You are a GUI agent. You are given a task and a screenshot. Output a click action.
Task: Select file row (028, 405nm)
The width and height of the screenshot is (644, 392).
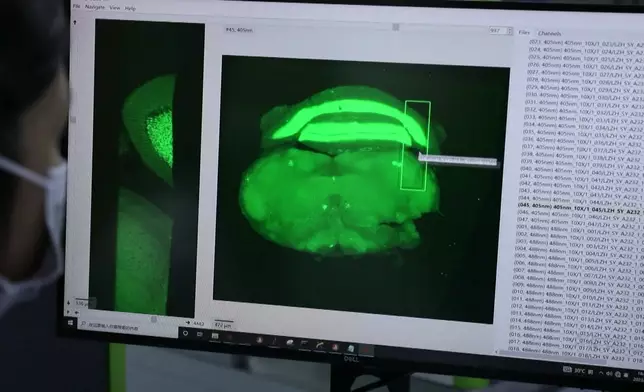tap(585, 81)
